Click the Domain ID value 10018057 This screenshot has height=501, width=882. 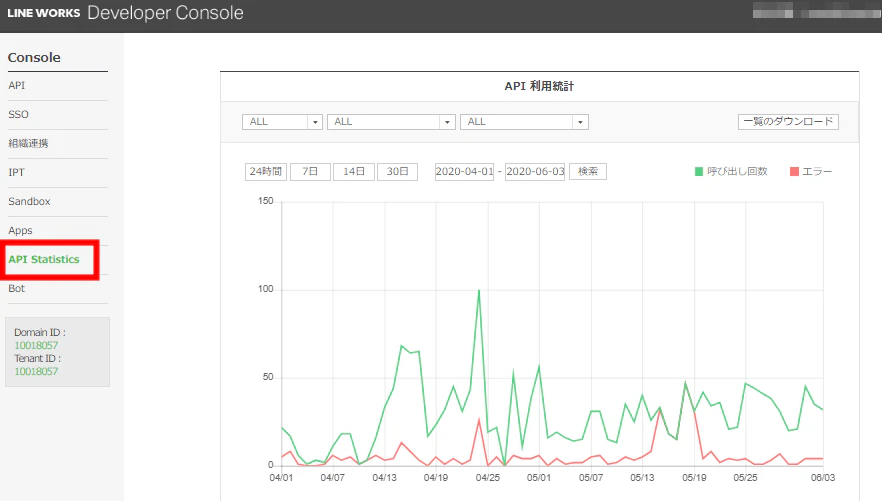pyautogui.click(x=36, y=345)
